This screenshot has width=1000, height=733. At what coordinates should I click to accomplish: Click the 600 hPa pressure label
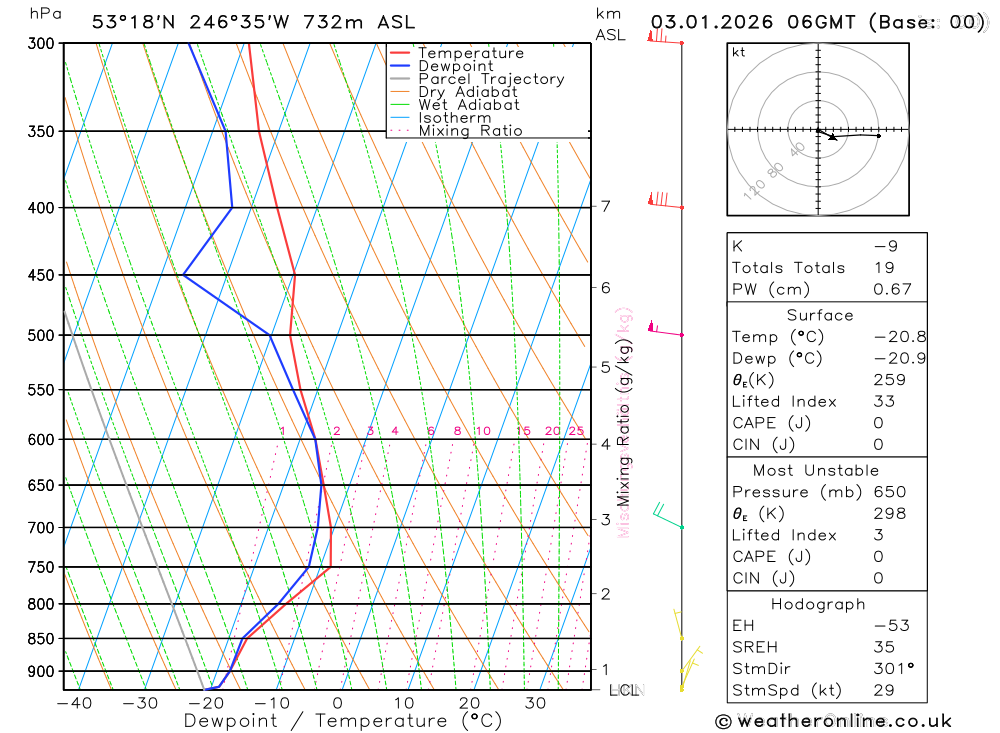[43, 440]
